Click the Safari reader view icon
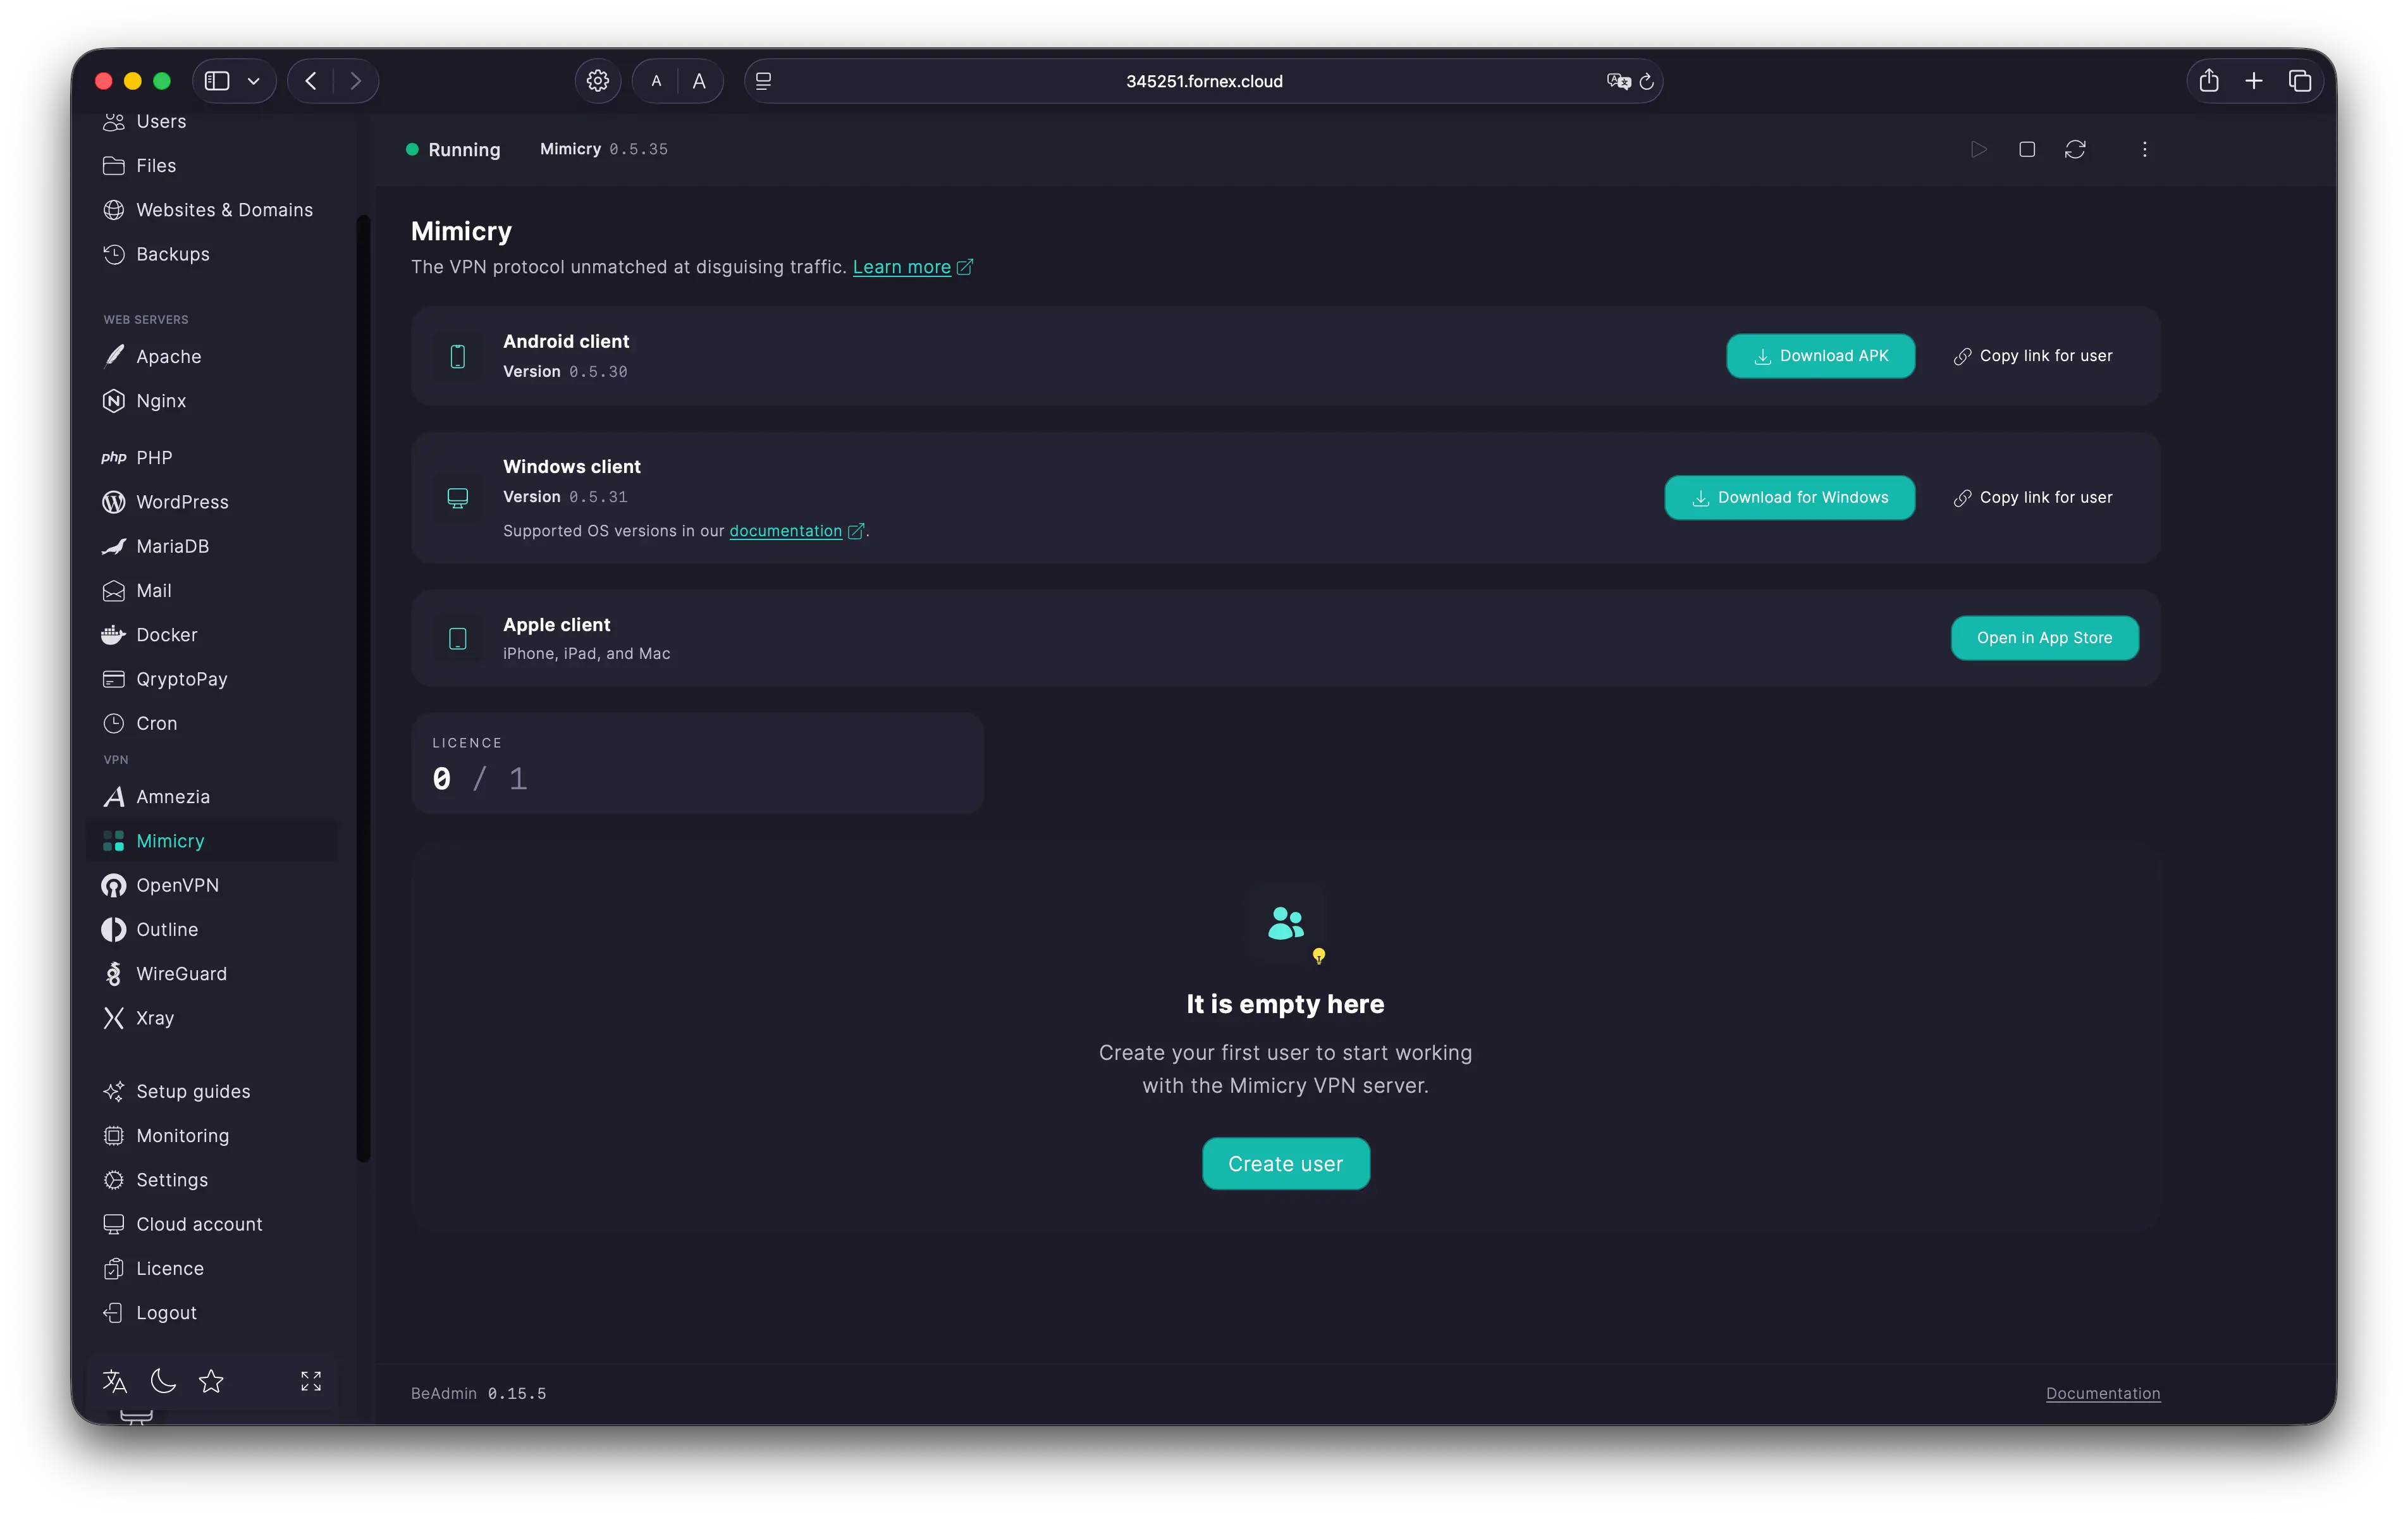Image resolution: width=2408 pixels, height=1519 pixels. pos(763,81)
